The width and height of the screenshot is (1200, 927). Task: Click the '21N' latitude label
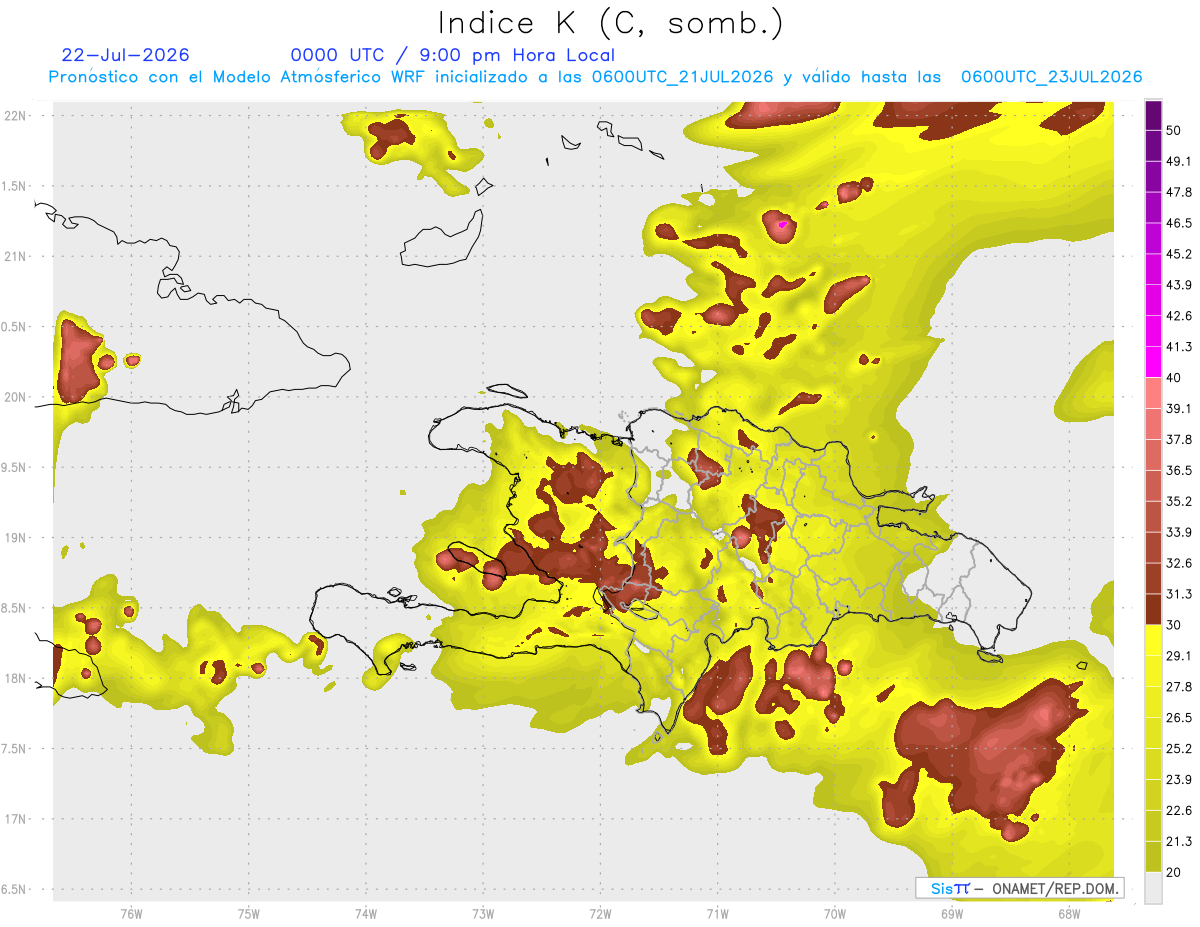tap(16, 256)
